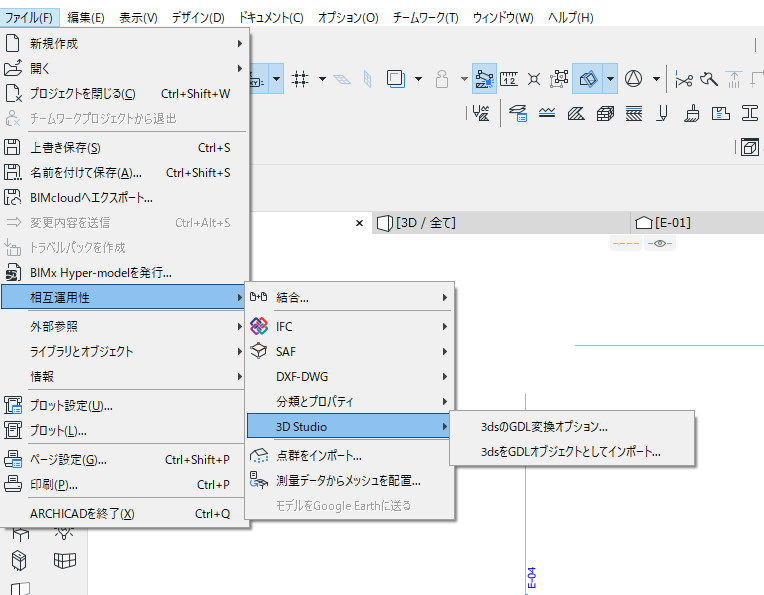
Task: Click the orange dashed line indicator
Action: [626, 243]
